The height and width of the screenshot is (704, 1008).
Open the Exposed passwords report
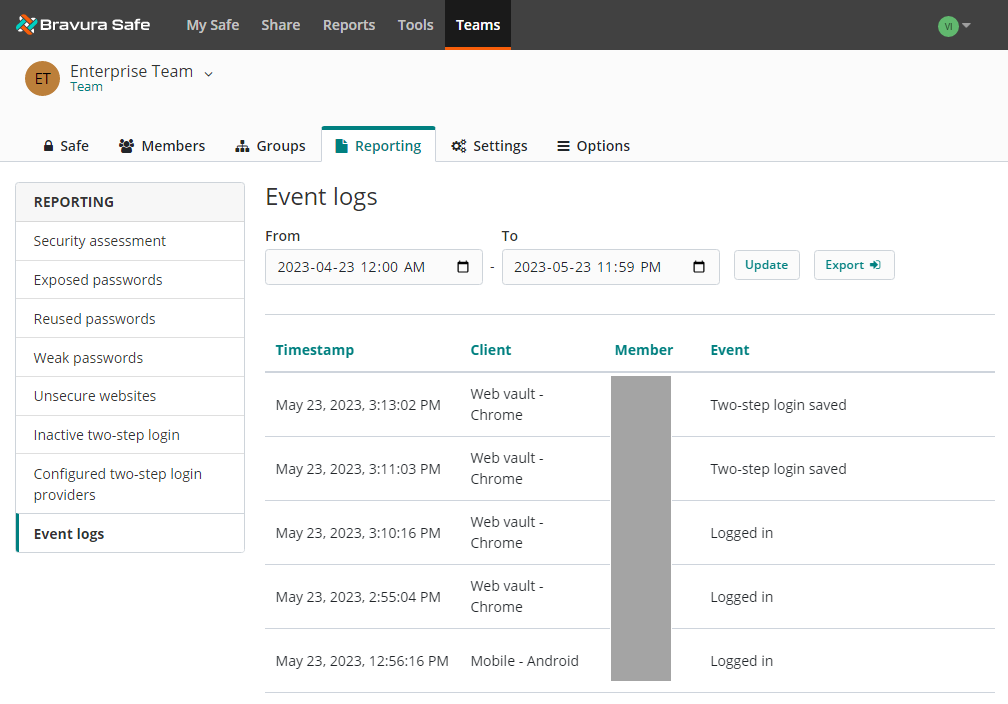click(98, 280)
